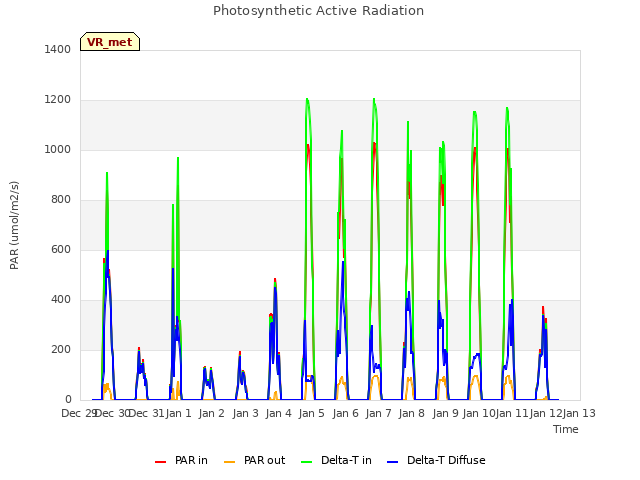Click the Jan 3 x-axis tick label

point(245,413)
